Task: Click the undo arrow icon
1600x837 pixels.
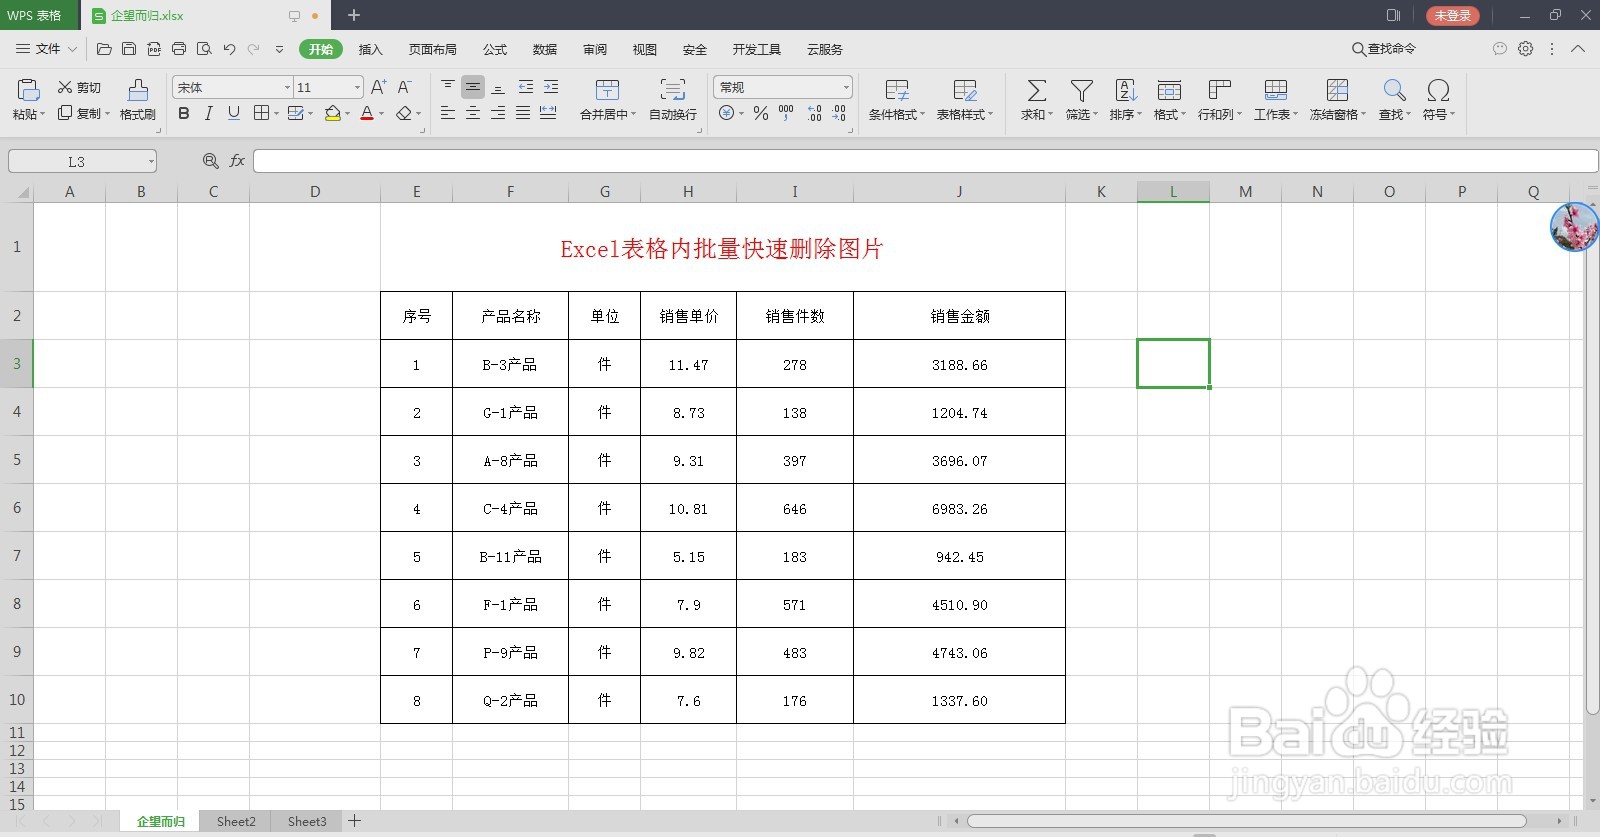Action: click(229, 48)
